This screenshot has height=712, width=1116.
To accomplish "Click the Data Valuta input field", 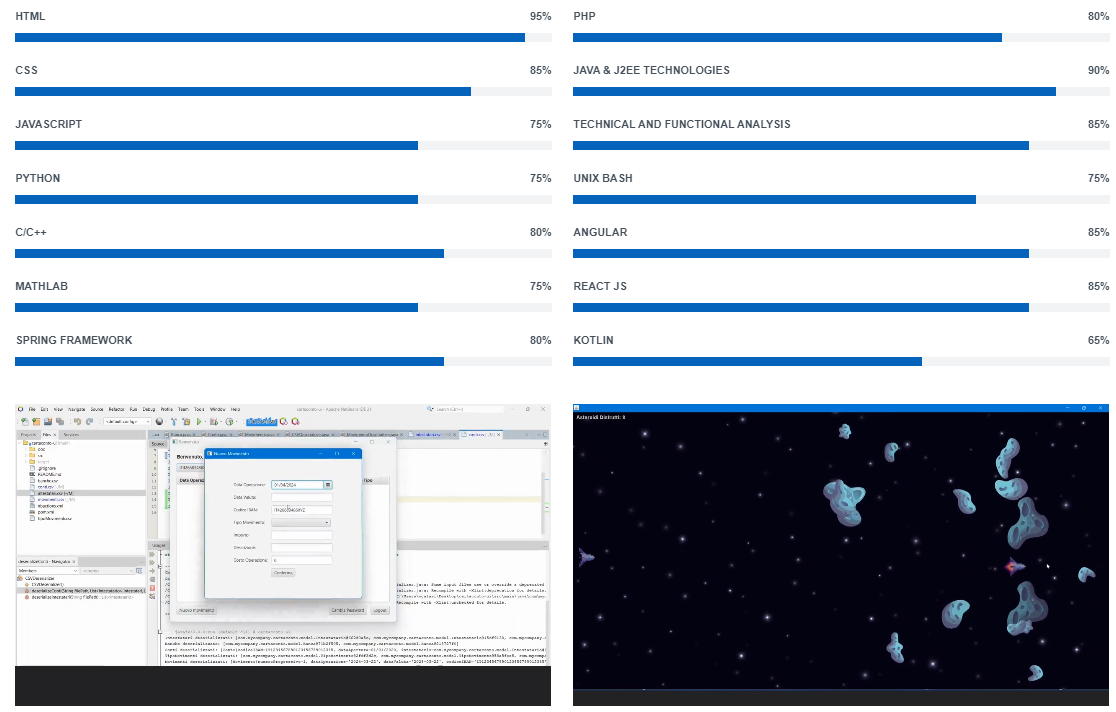I will coord(301,497).
